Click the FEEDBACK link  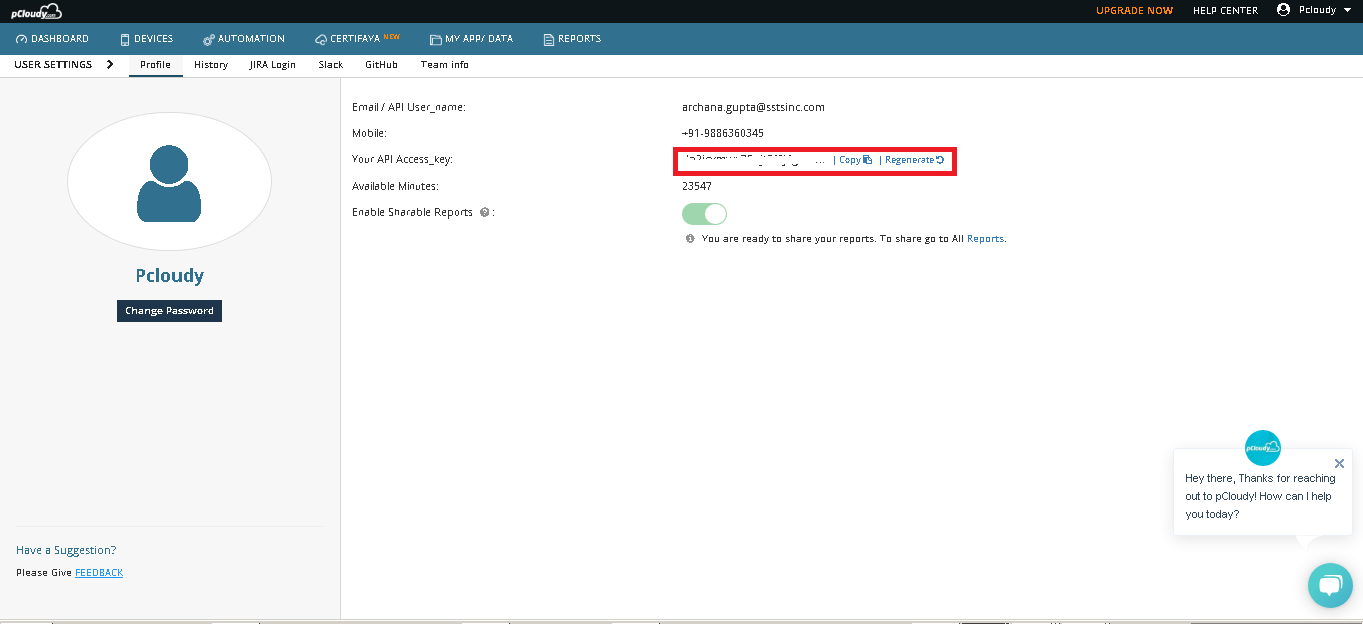(99, 573)
